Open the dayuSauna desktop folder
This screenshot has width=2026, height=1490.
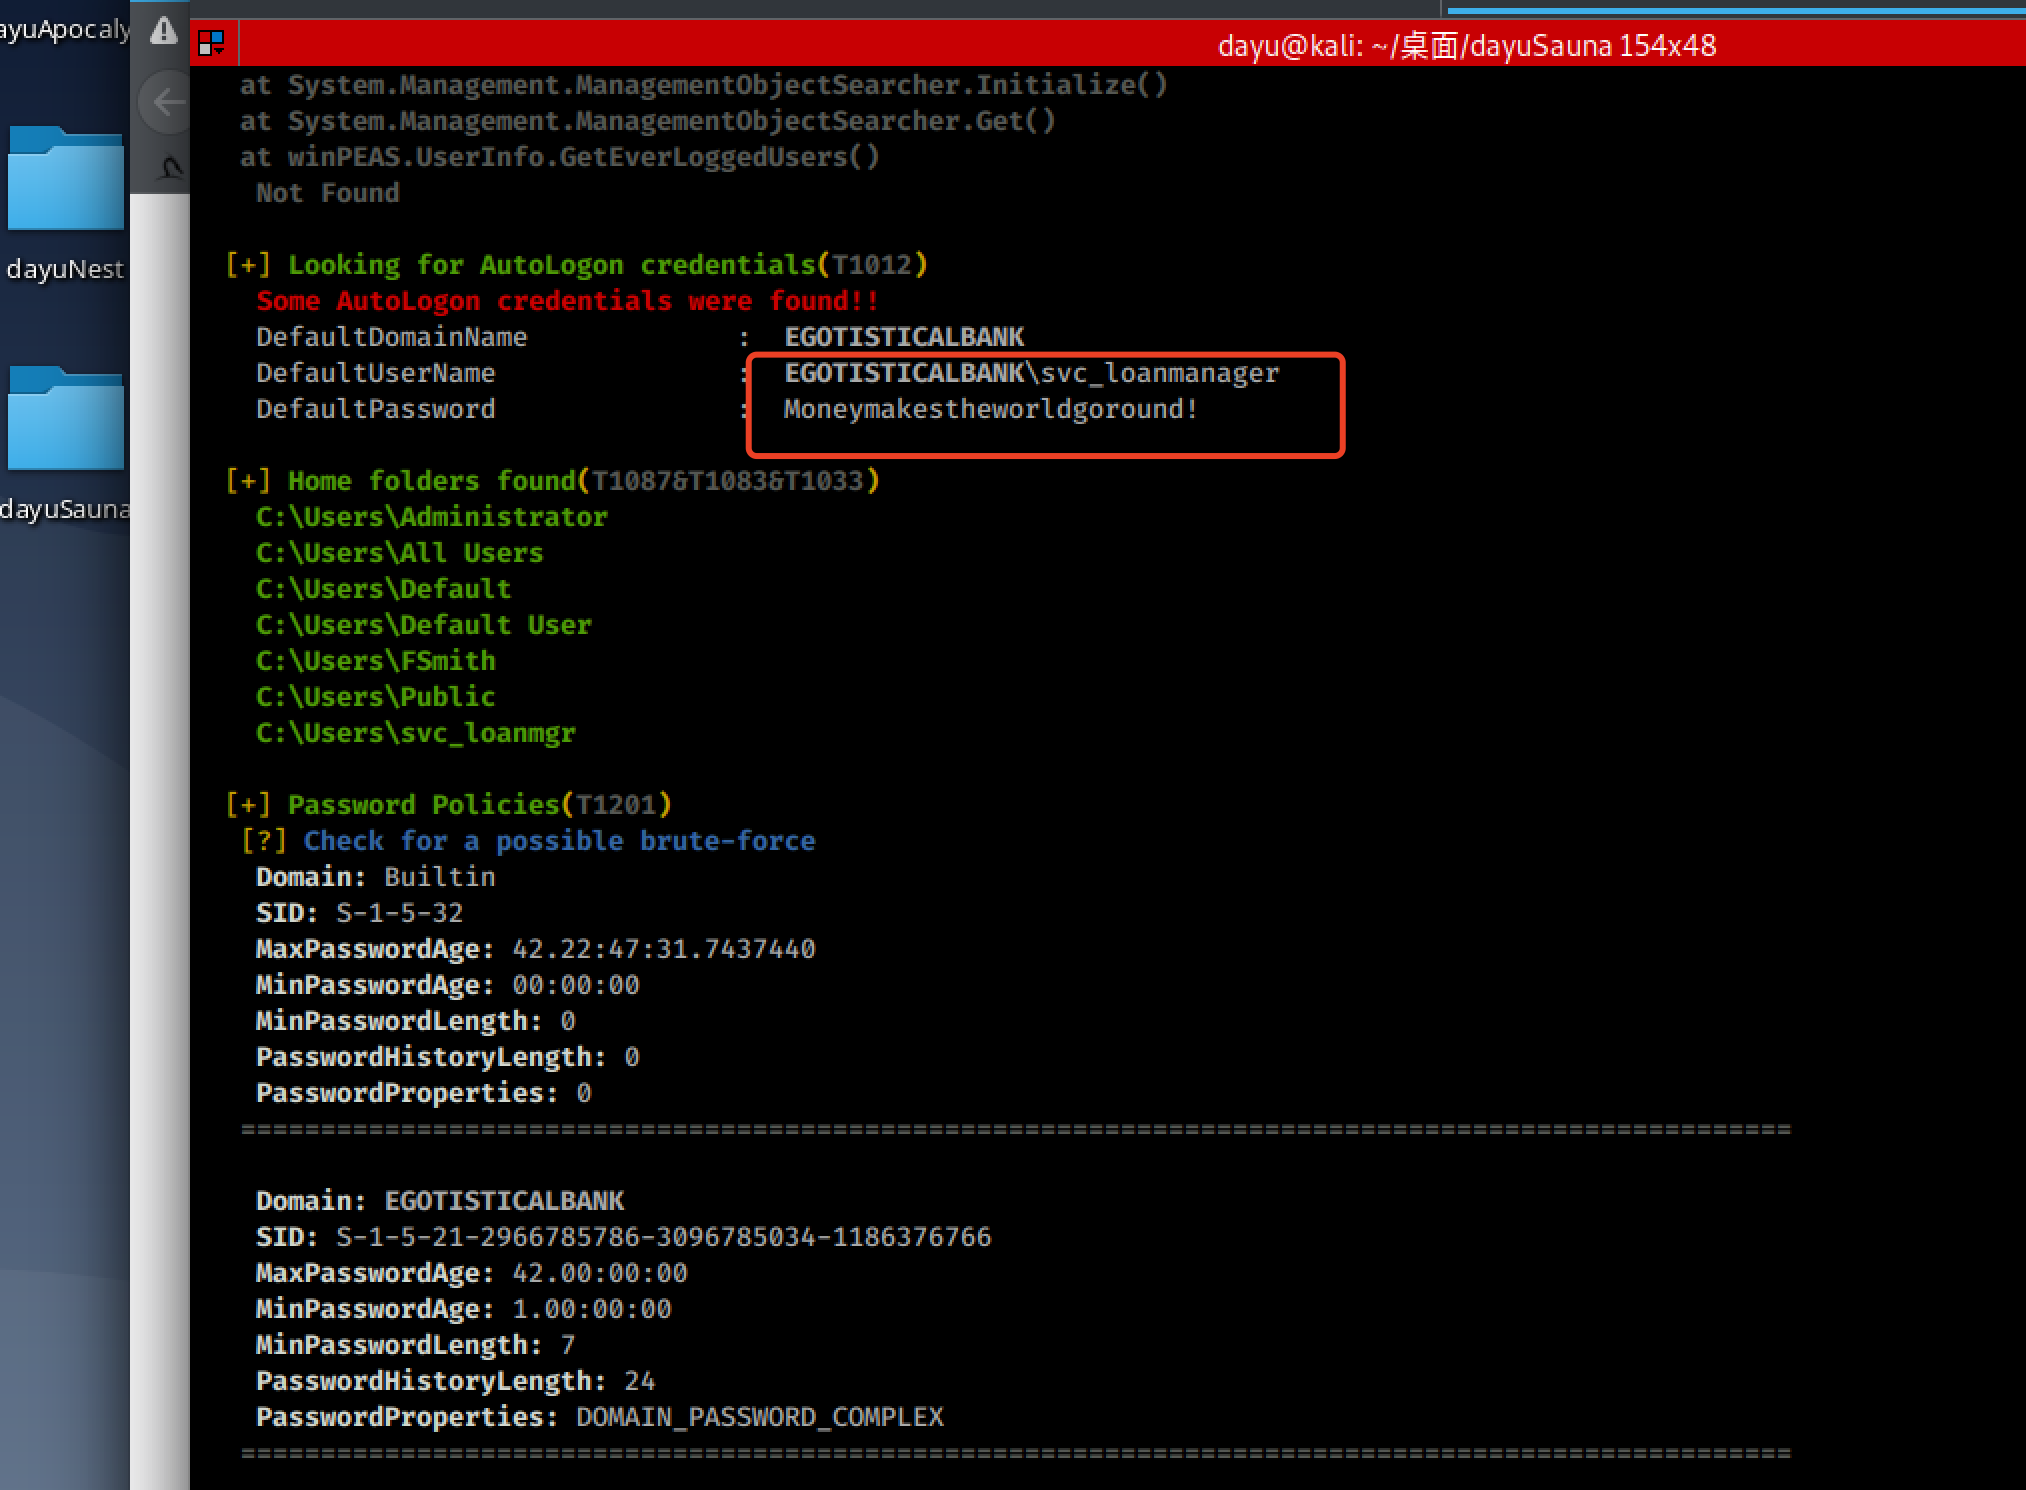coord(65,417)
